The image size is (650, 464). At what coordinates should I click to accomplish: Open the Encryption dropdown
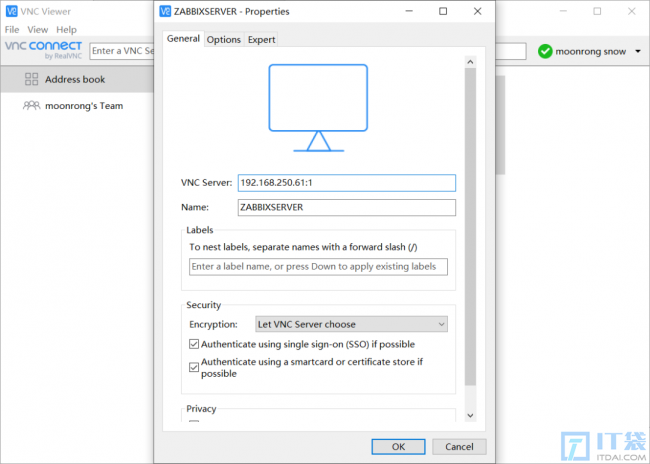click(352, 324)
